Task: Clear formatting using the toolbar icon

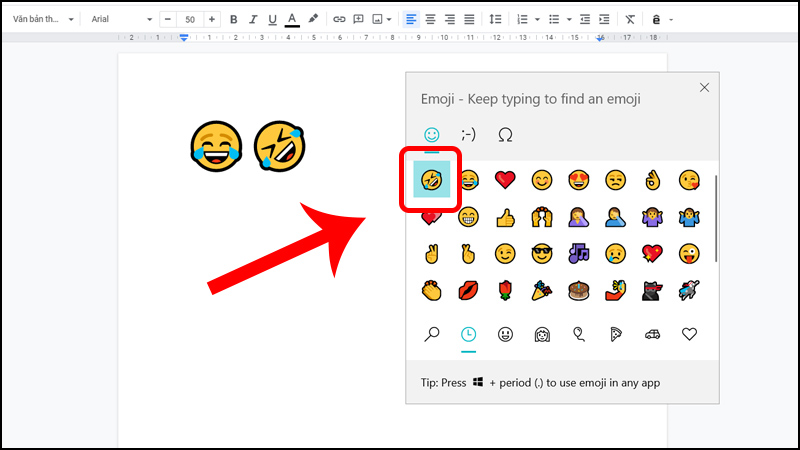Action: [x=629, y=19]
